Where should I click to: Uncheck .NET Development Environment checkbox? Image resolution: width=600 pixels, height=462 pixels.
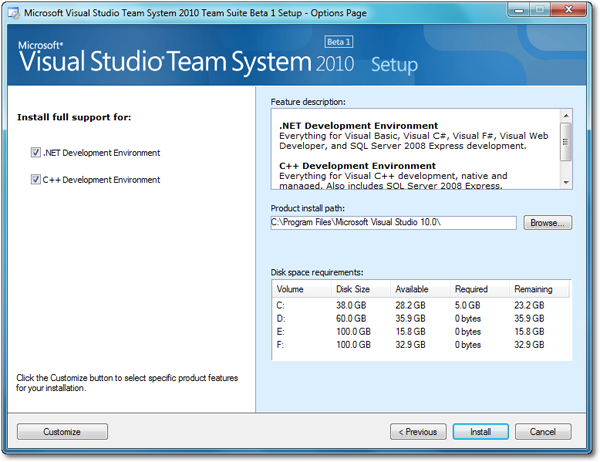click(36, 153)
